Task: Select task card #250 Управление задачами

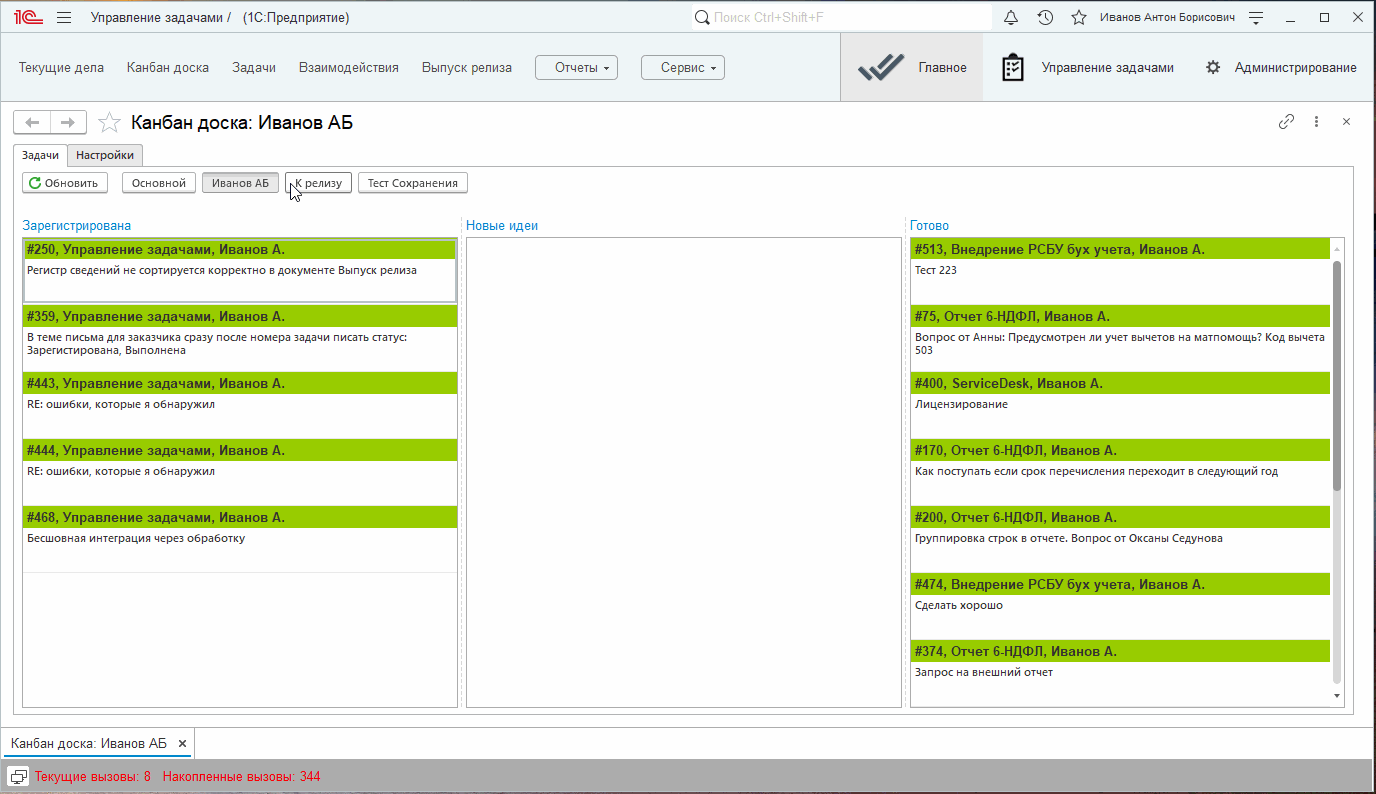Action: (240, 270)
